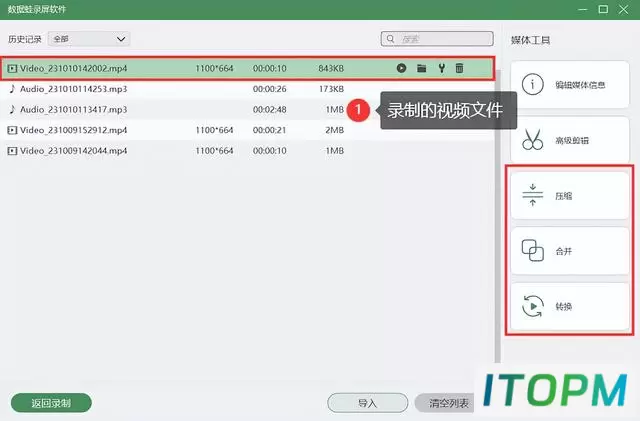Delete Video_231010142002.mp4 with trash icon
This screenshot has width=640, height=421.
(x=460, y=68)
